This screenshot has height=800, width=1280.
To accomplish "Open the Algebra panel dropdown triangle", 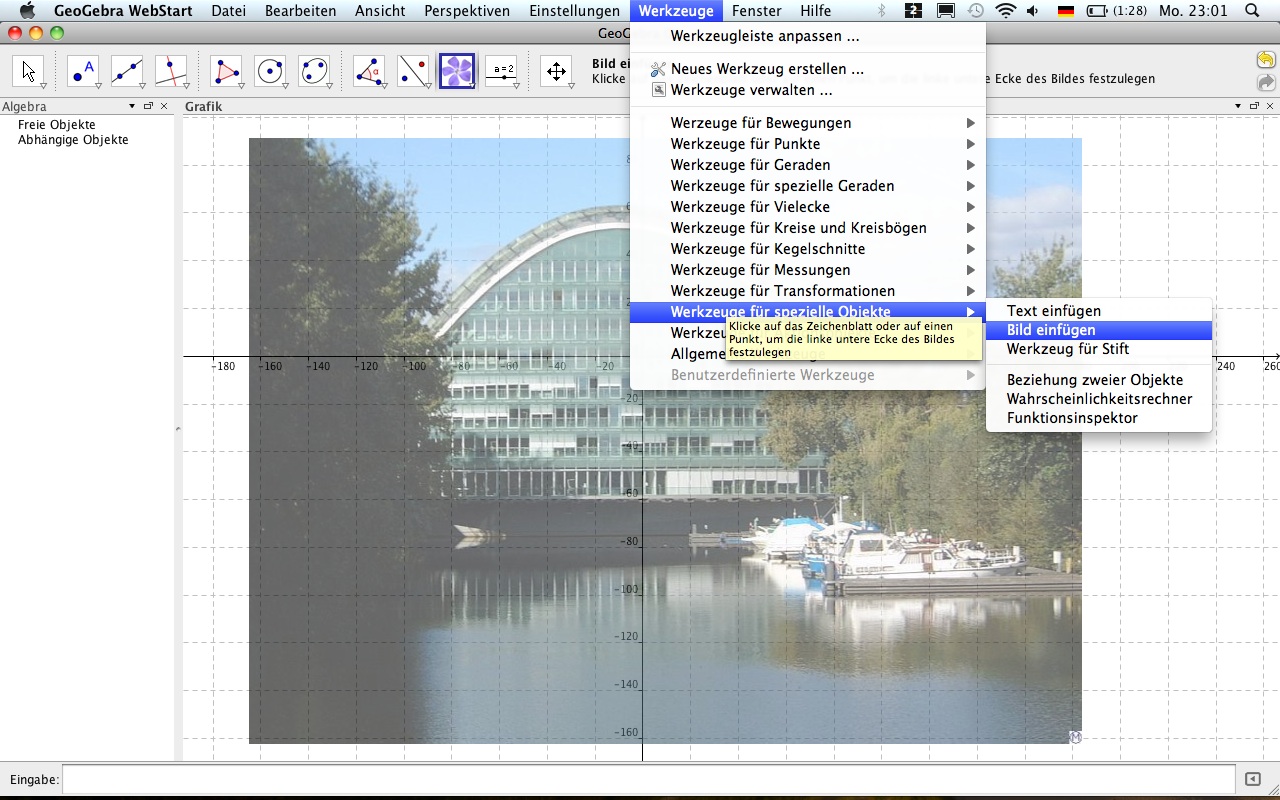I will coord(132,106).
